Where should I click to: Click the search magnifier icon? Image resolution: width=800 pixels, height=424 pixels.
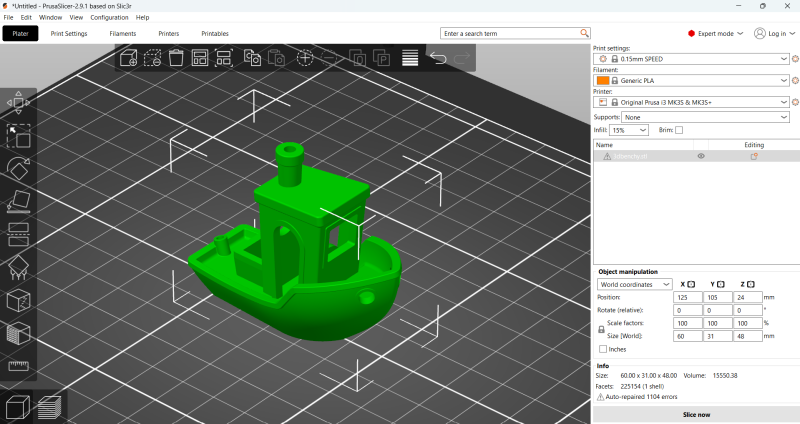[584, 33]
